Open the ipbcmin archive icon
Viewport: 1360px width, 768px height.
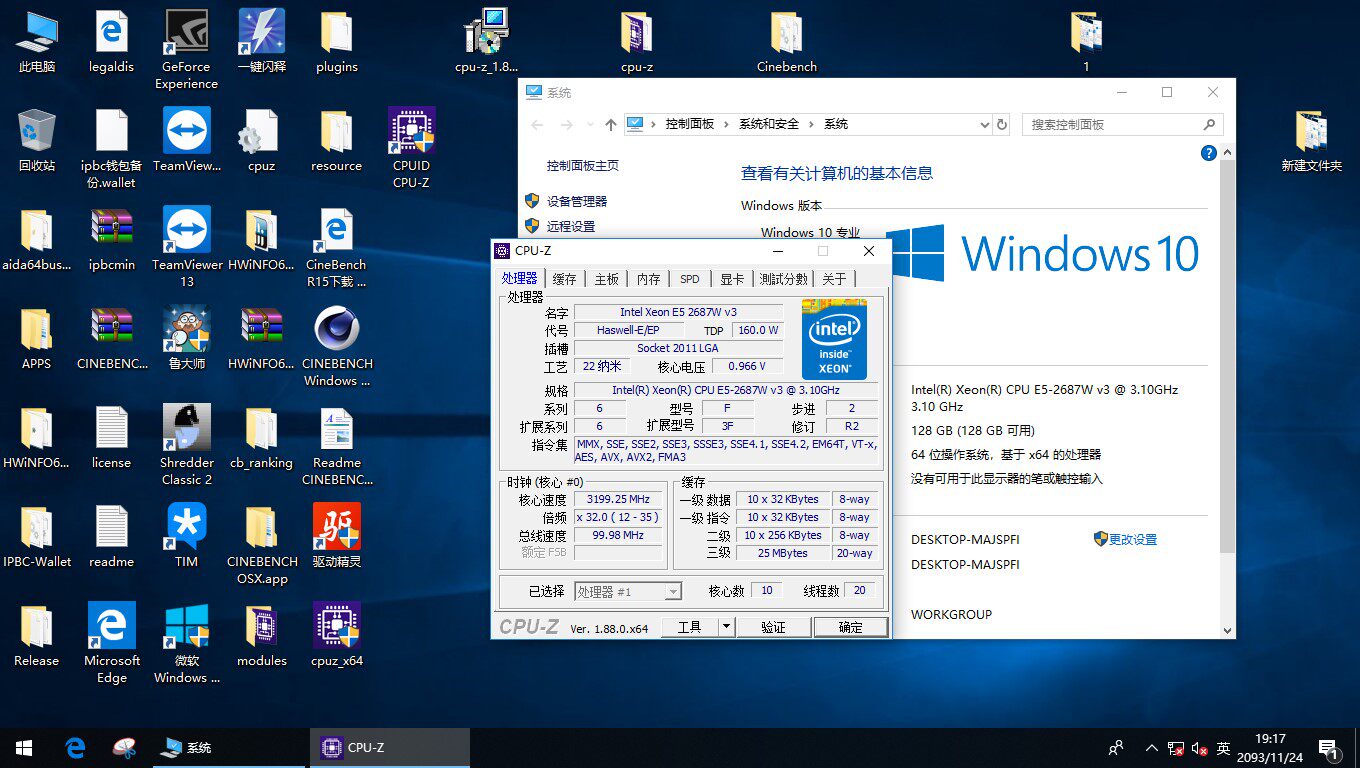[112, 240]
